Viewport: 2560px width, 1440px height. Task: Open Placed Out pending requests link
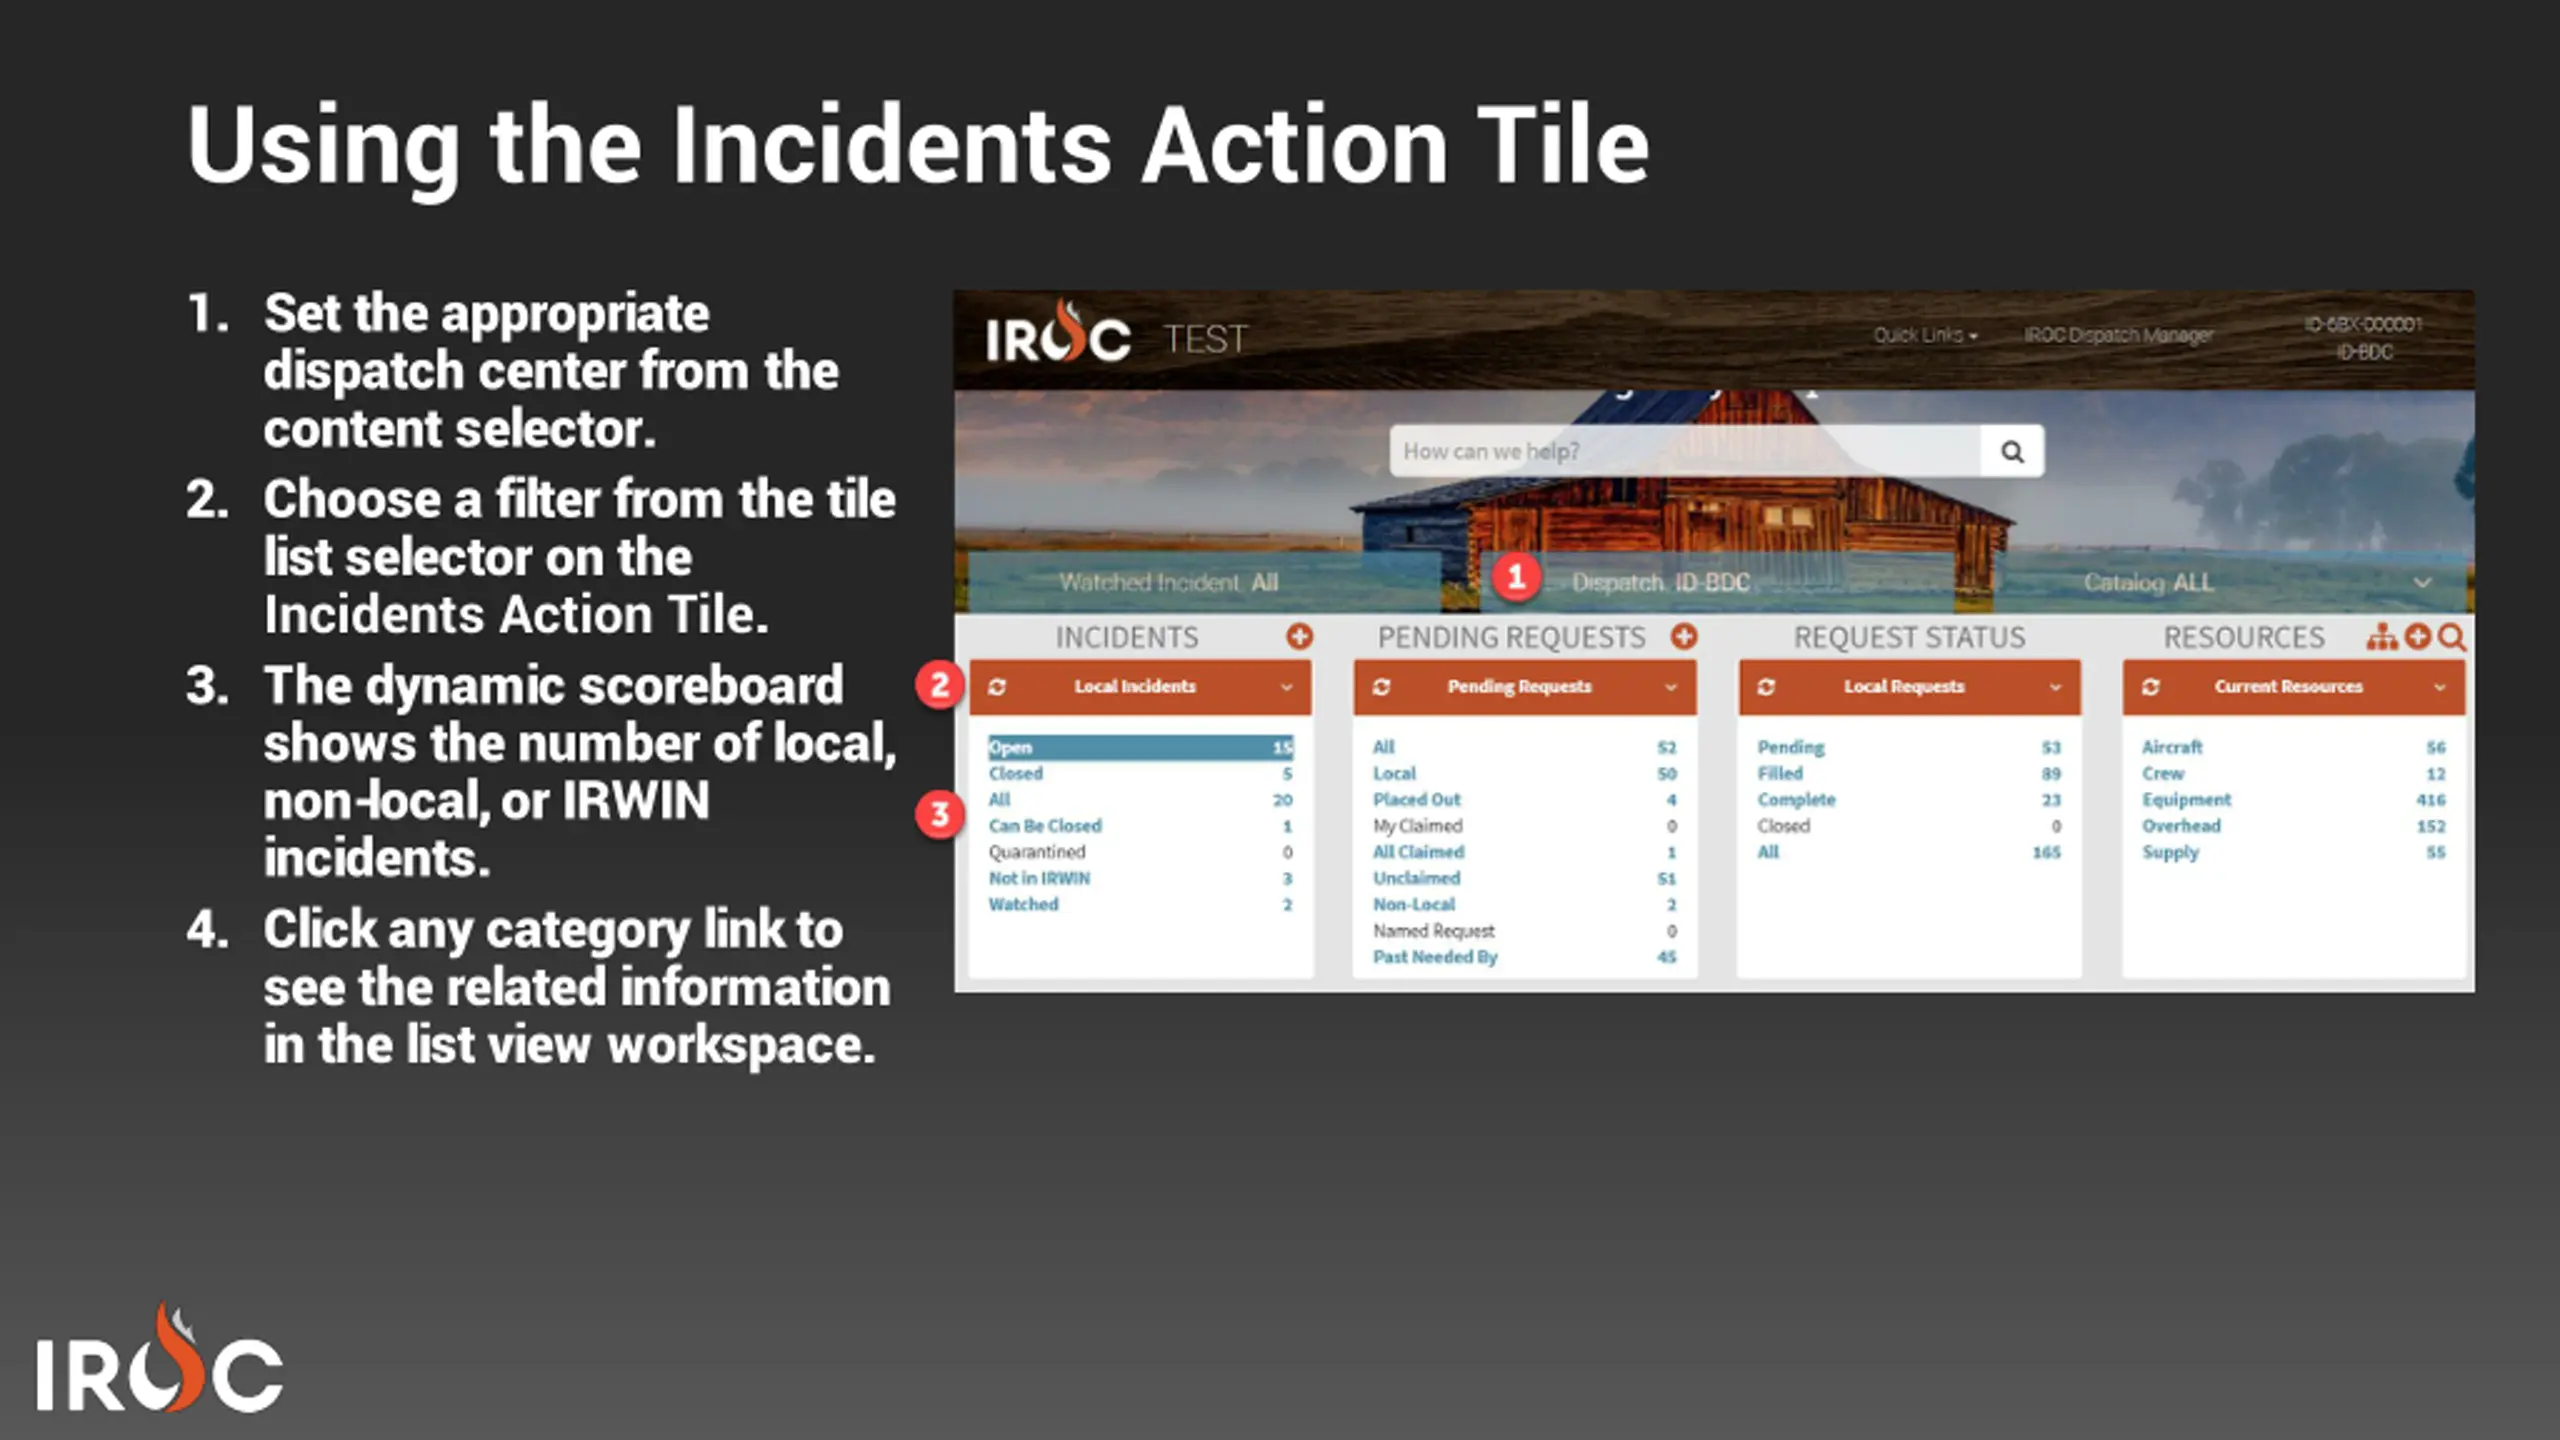[1416, 800]
